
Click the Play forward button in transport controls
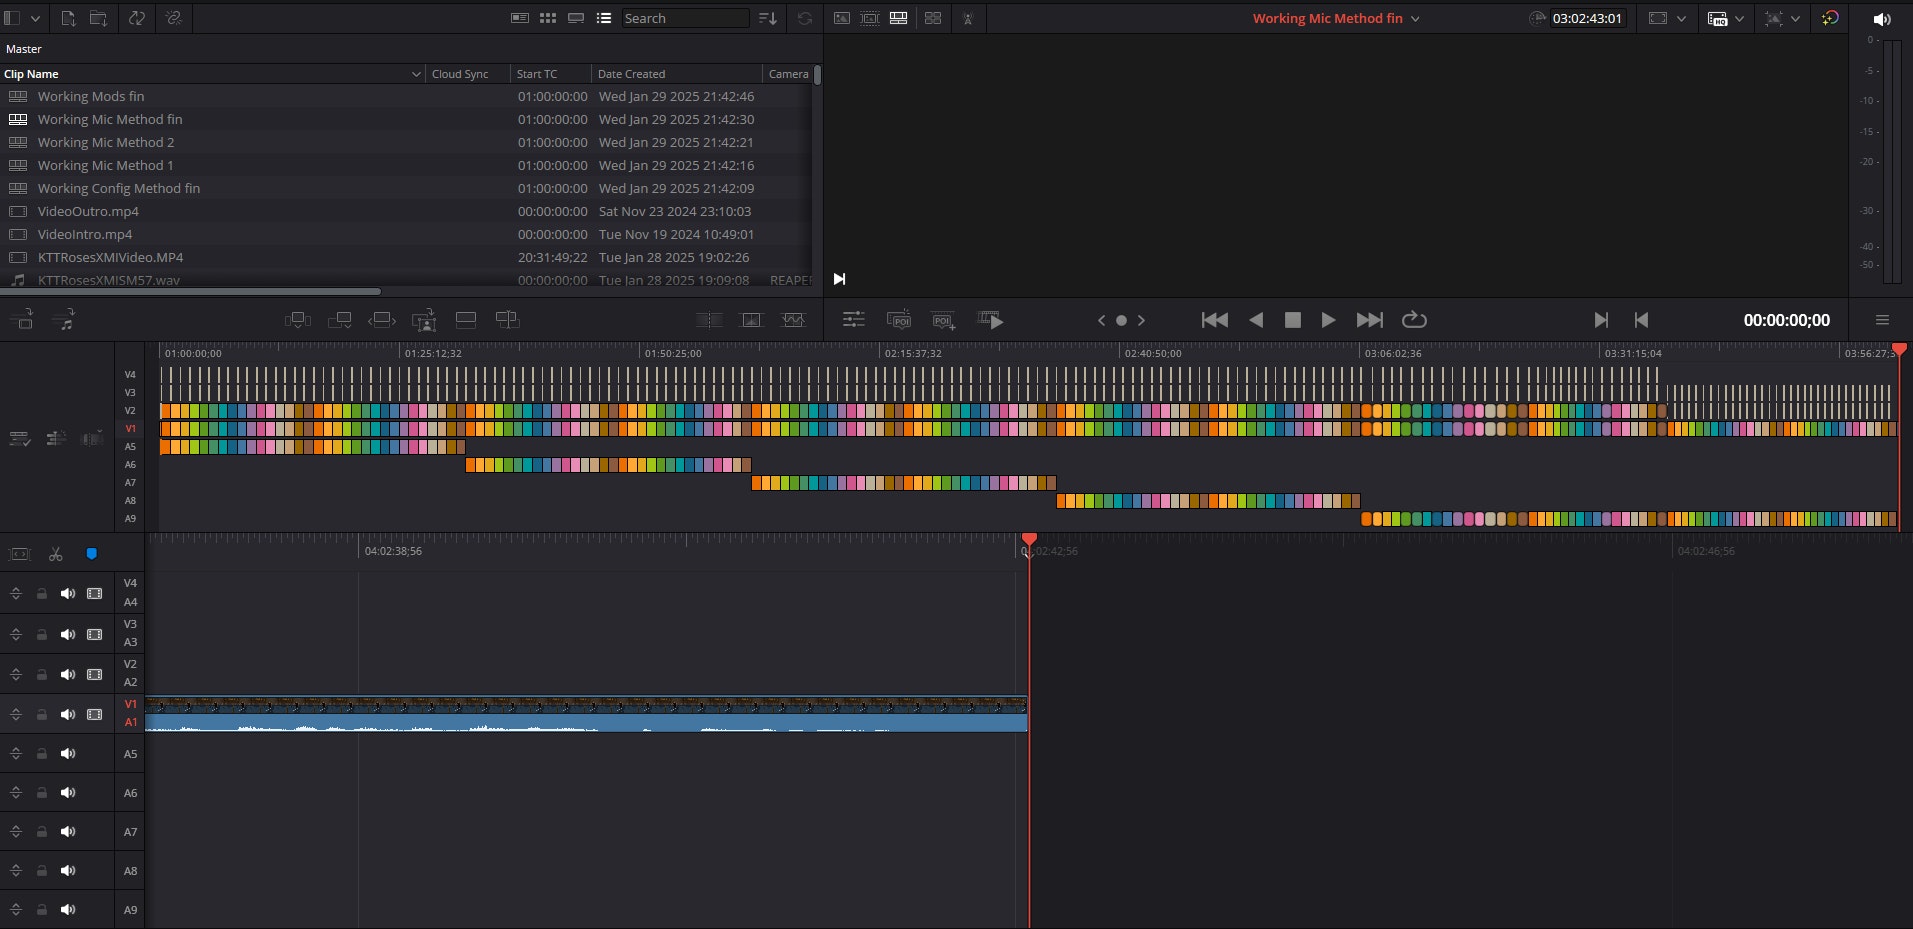point(1328,320)
